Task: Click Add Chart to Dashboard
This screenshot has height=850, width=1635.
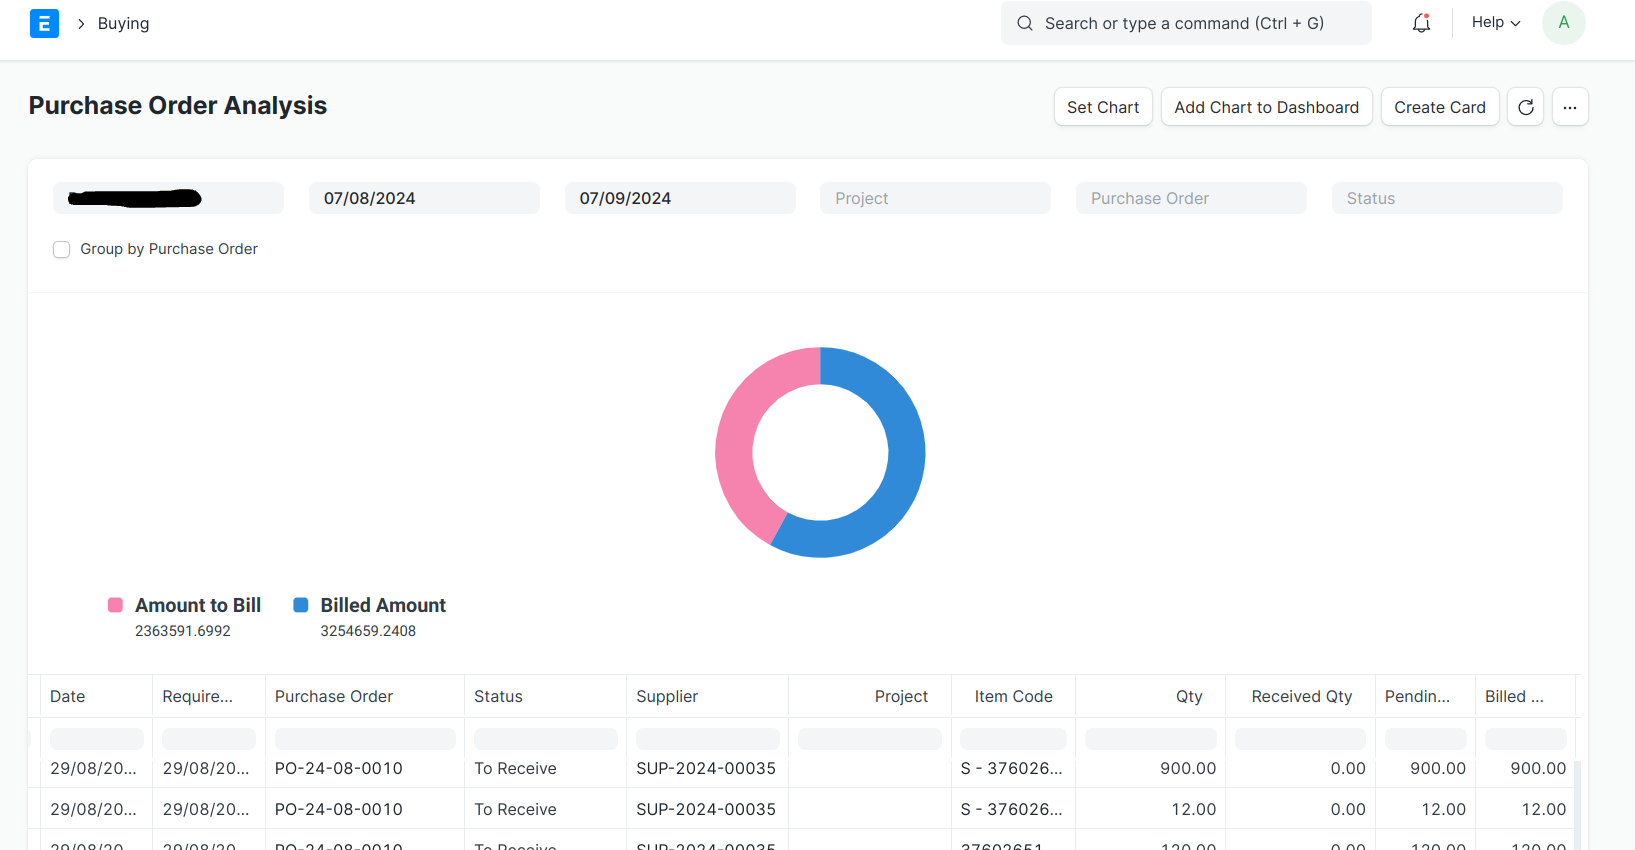Action: pyautogui.click(x=1266, y=107)
